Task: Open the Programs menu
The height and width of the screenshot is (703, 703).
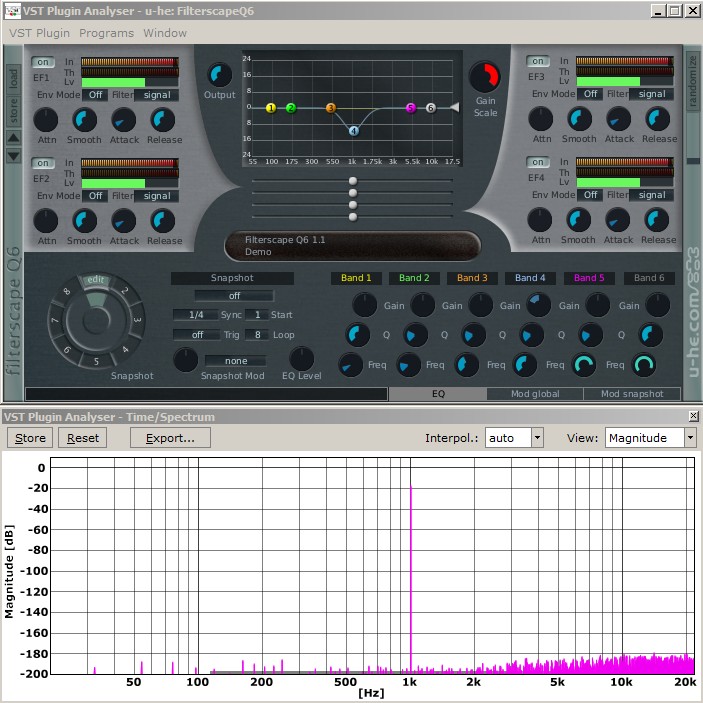Action: coord(106,33)
